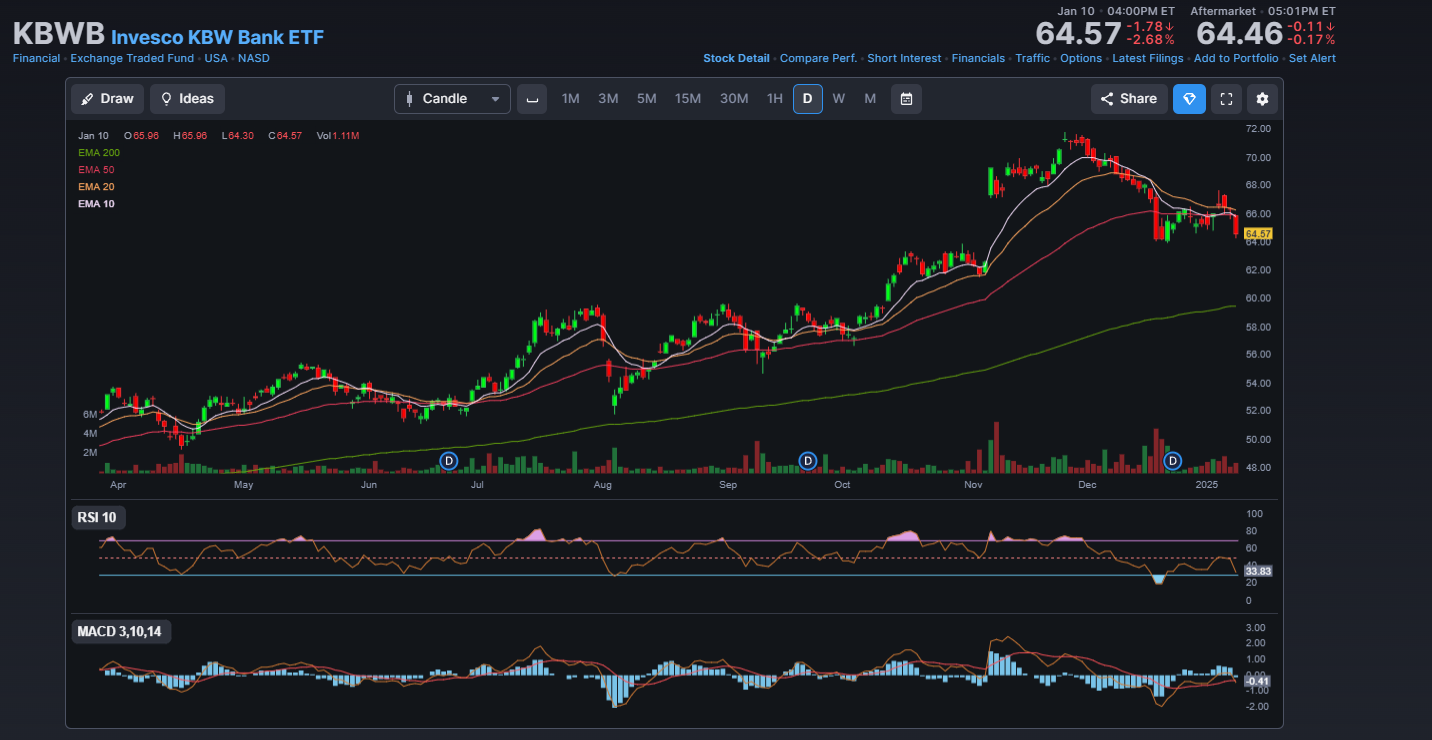Expand the Candle chart type dropdown
This screenshot has width=1432, height=740.
click(452, 99)
